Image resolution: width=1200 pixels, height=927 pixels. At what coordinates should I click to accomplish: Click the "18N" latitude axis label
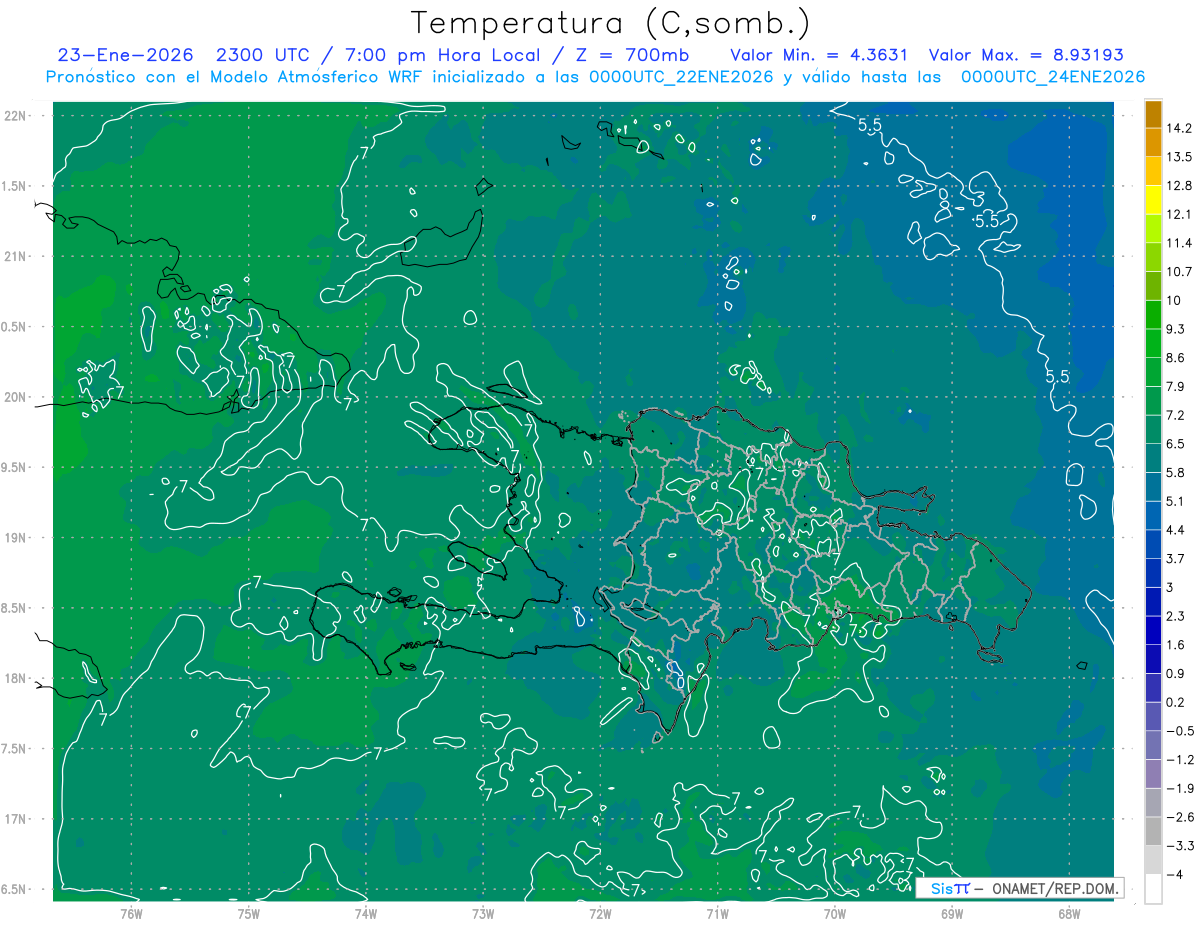[17, 679]
